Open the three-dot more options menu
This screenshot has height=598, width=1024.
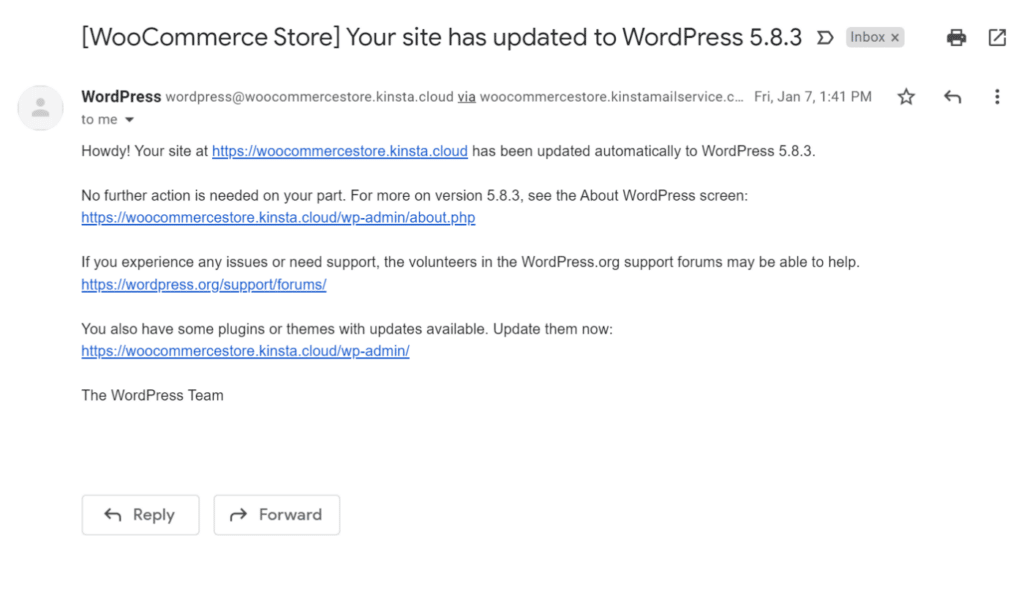(996, 97)
